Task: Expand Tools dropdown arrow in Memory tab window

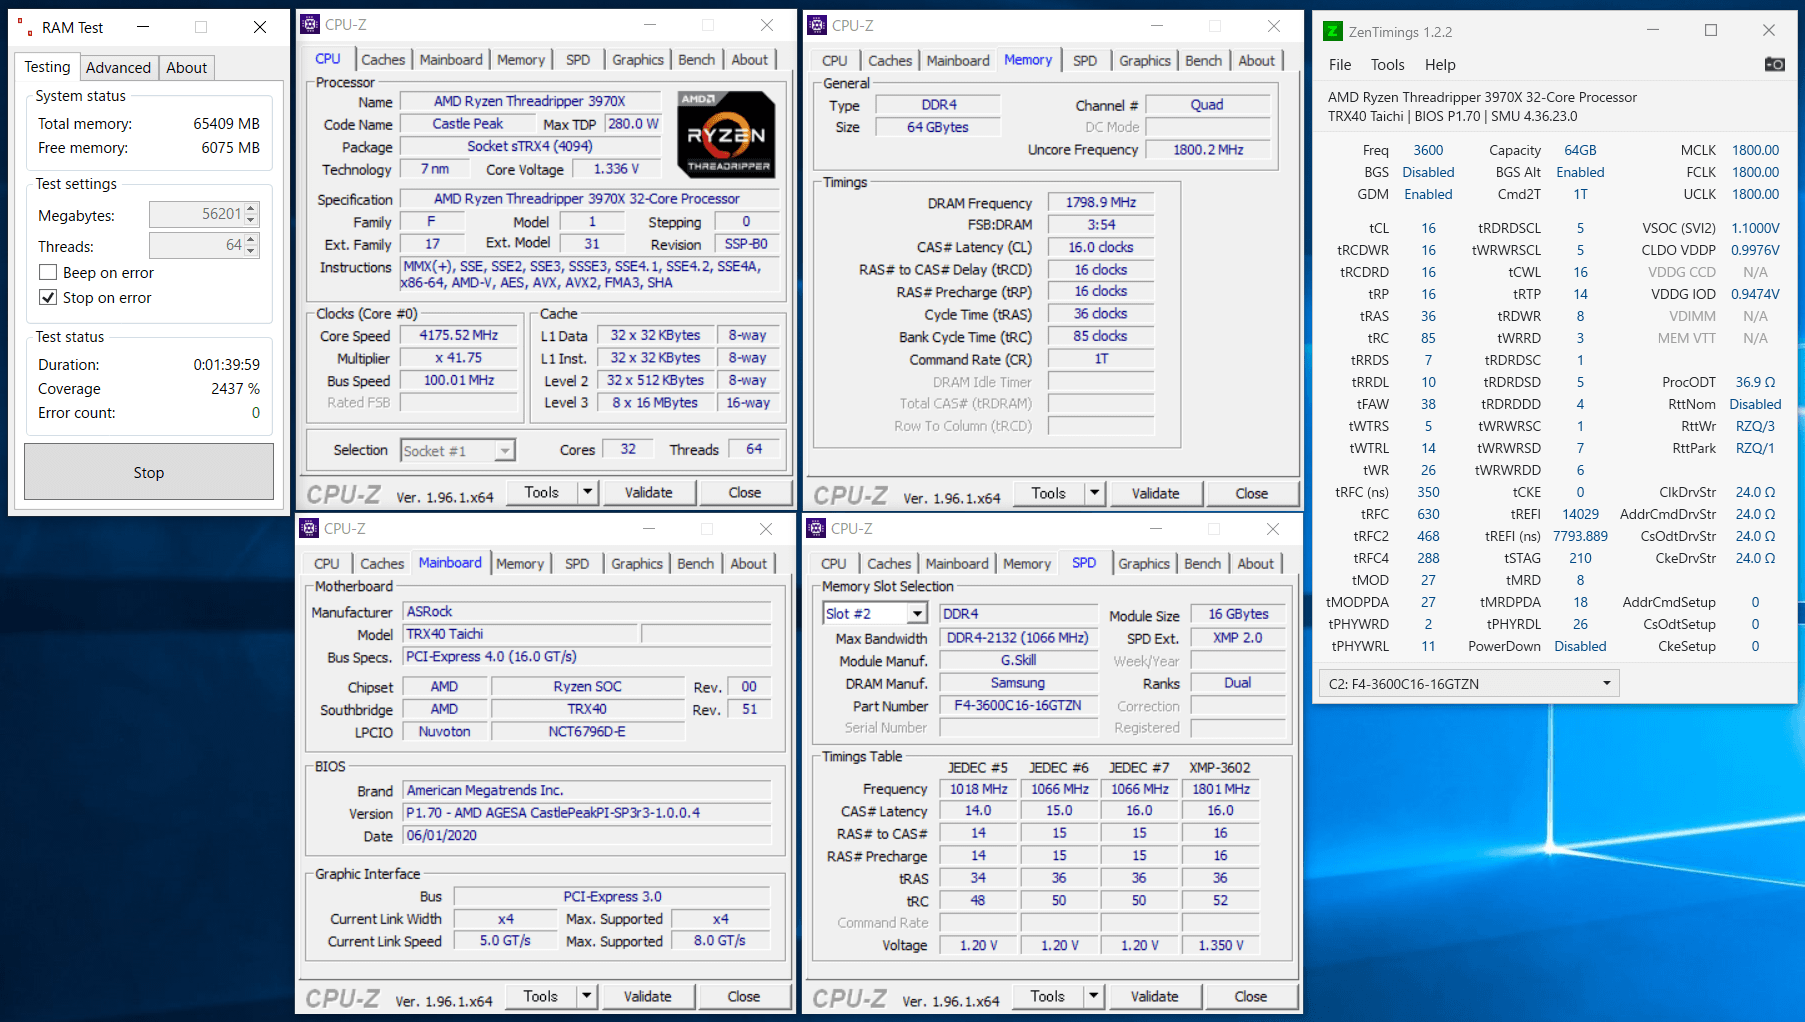Action: click(1095, 493)
